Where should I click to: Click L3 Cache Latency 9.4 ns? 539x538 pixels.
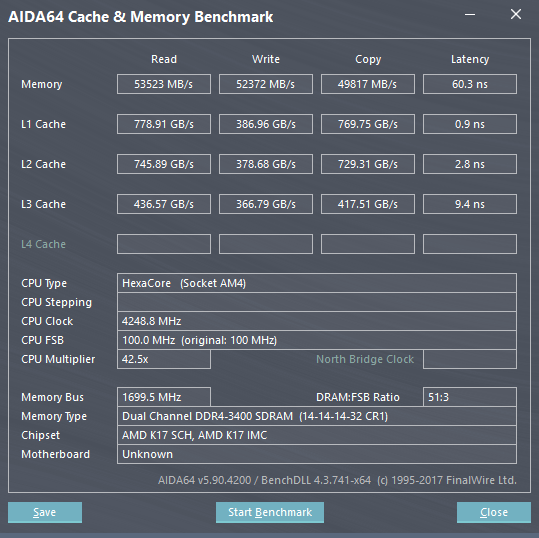pyautogui.click(x=470, y=204)
